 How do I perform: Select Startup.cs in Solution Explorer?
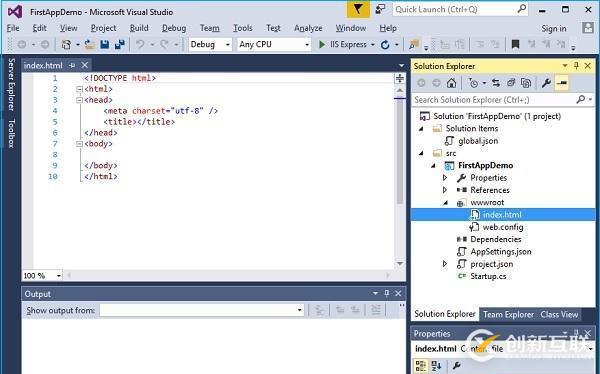488,276
